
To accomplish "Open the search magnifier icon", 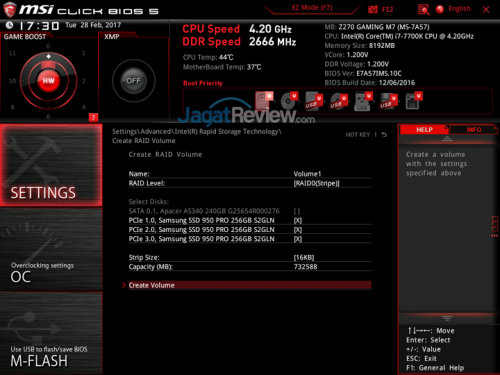I will point(423,9).
